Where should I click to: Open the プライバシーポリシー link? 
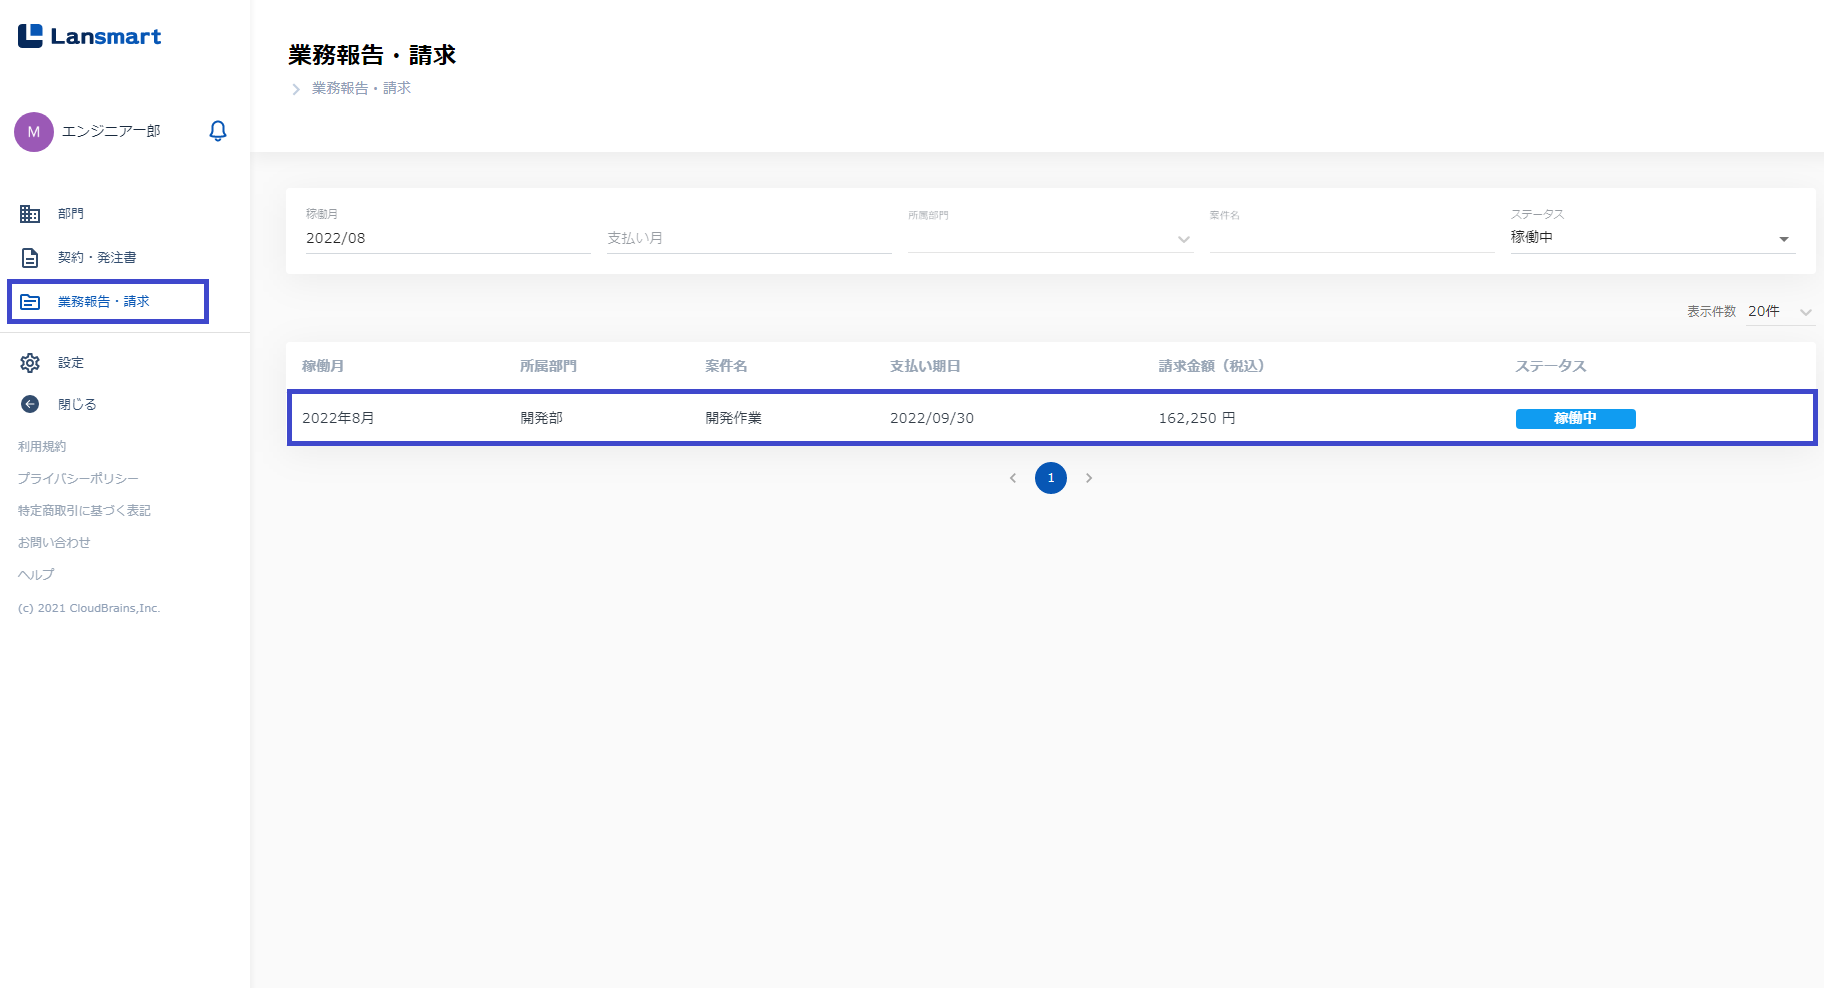coord(78,479)
